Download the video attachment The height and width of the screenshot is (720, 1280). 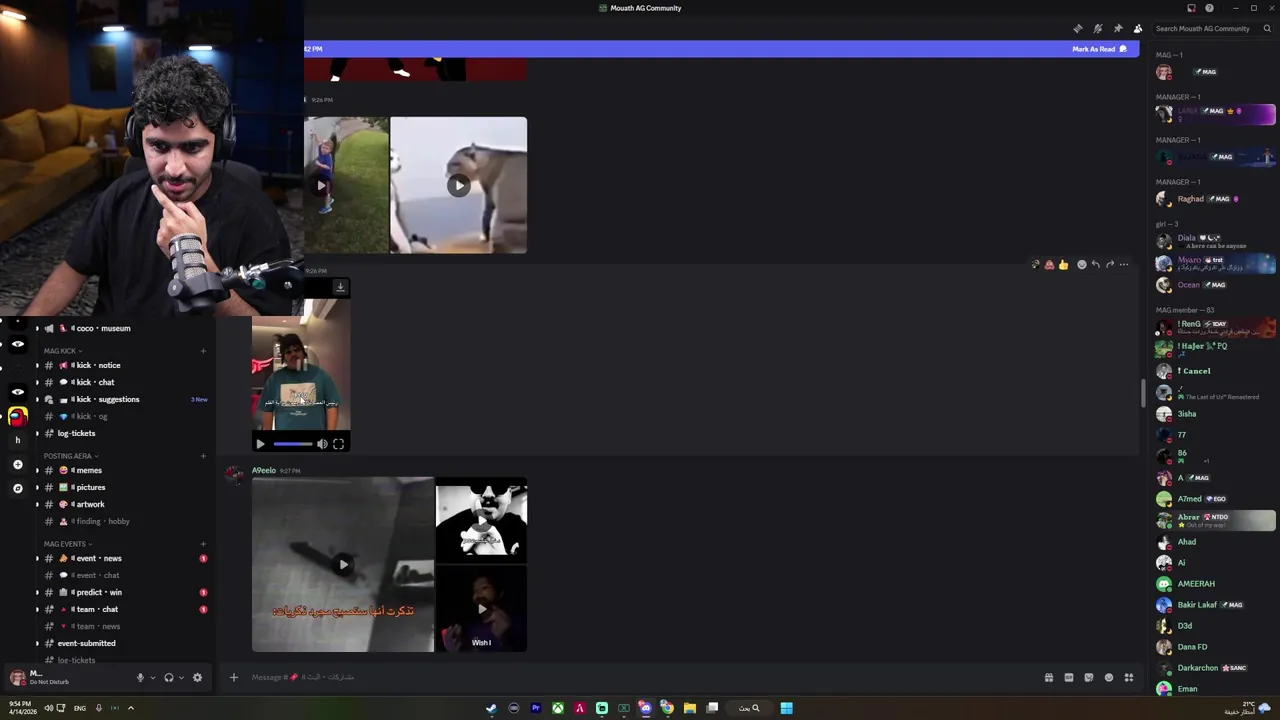click(x=340, y=288)
